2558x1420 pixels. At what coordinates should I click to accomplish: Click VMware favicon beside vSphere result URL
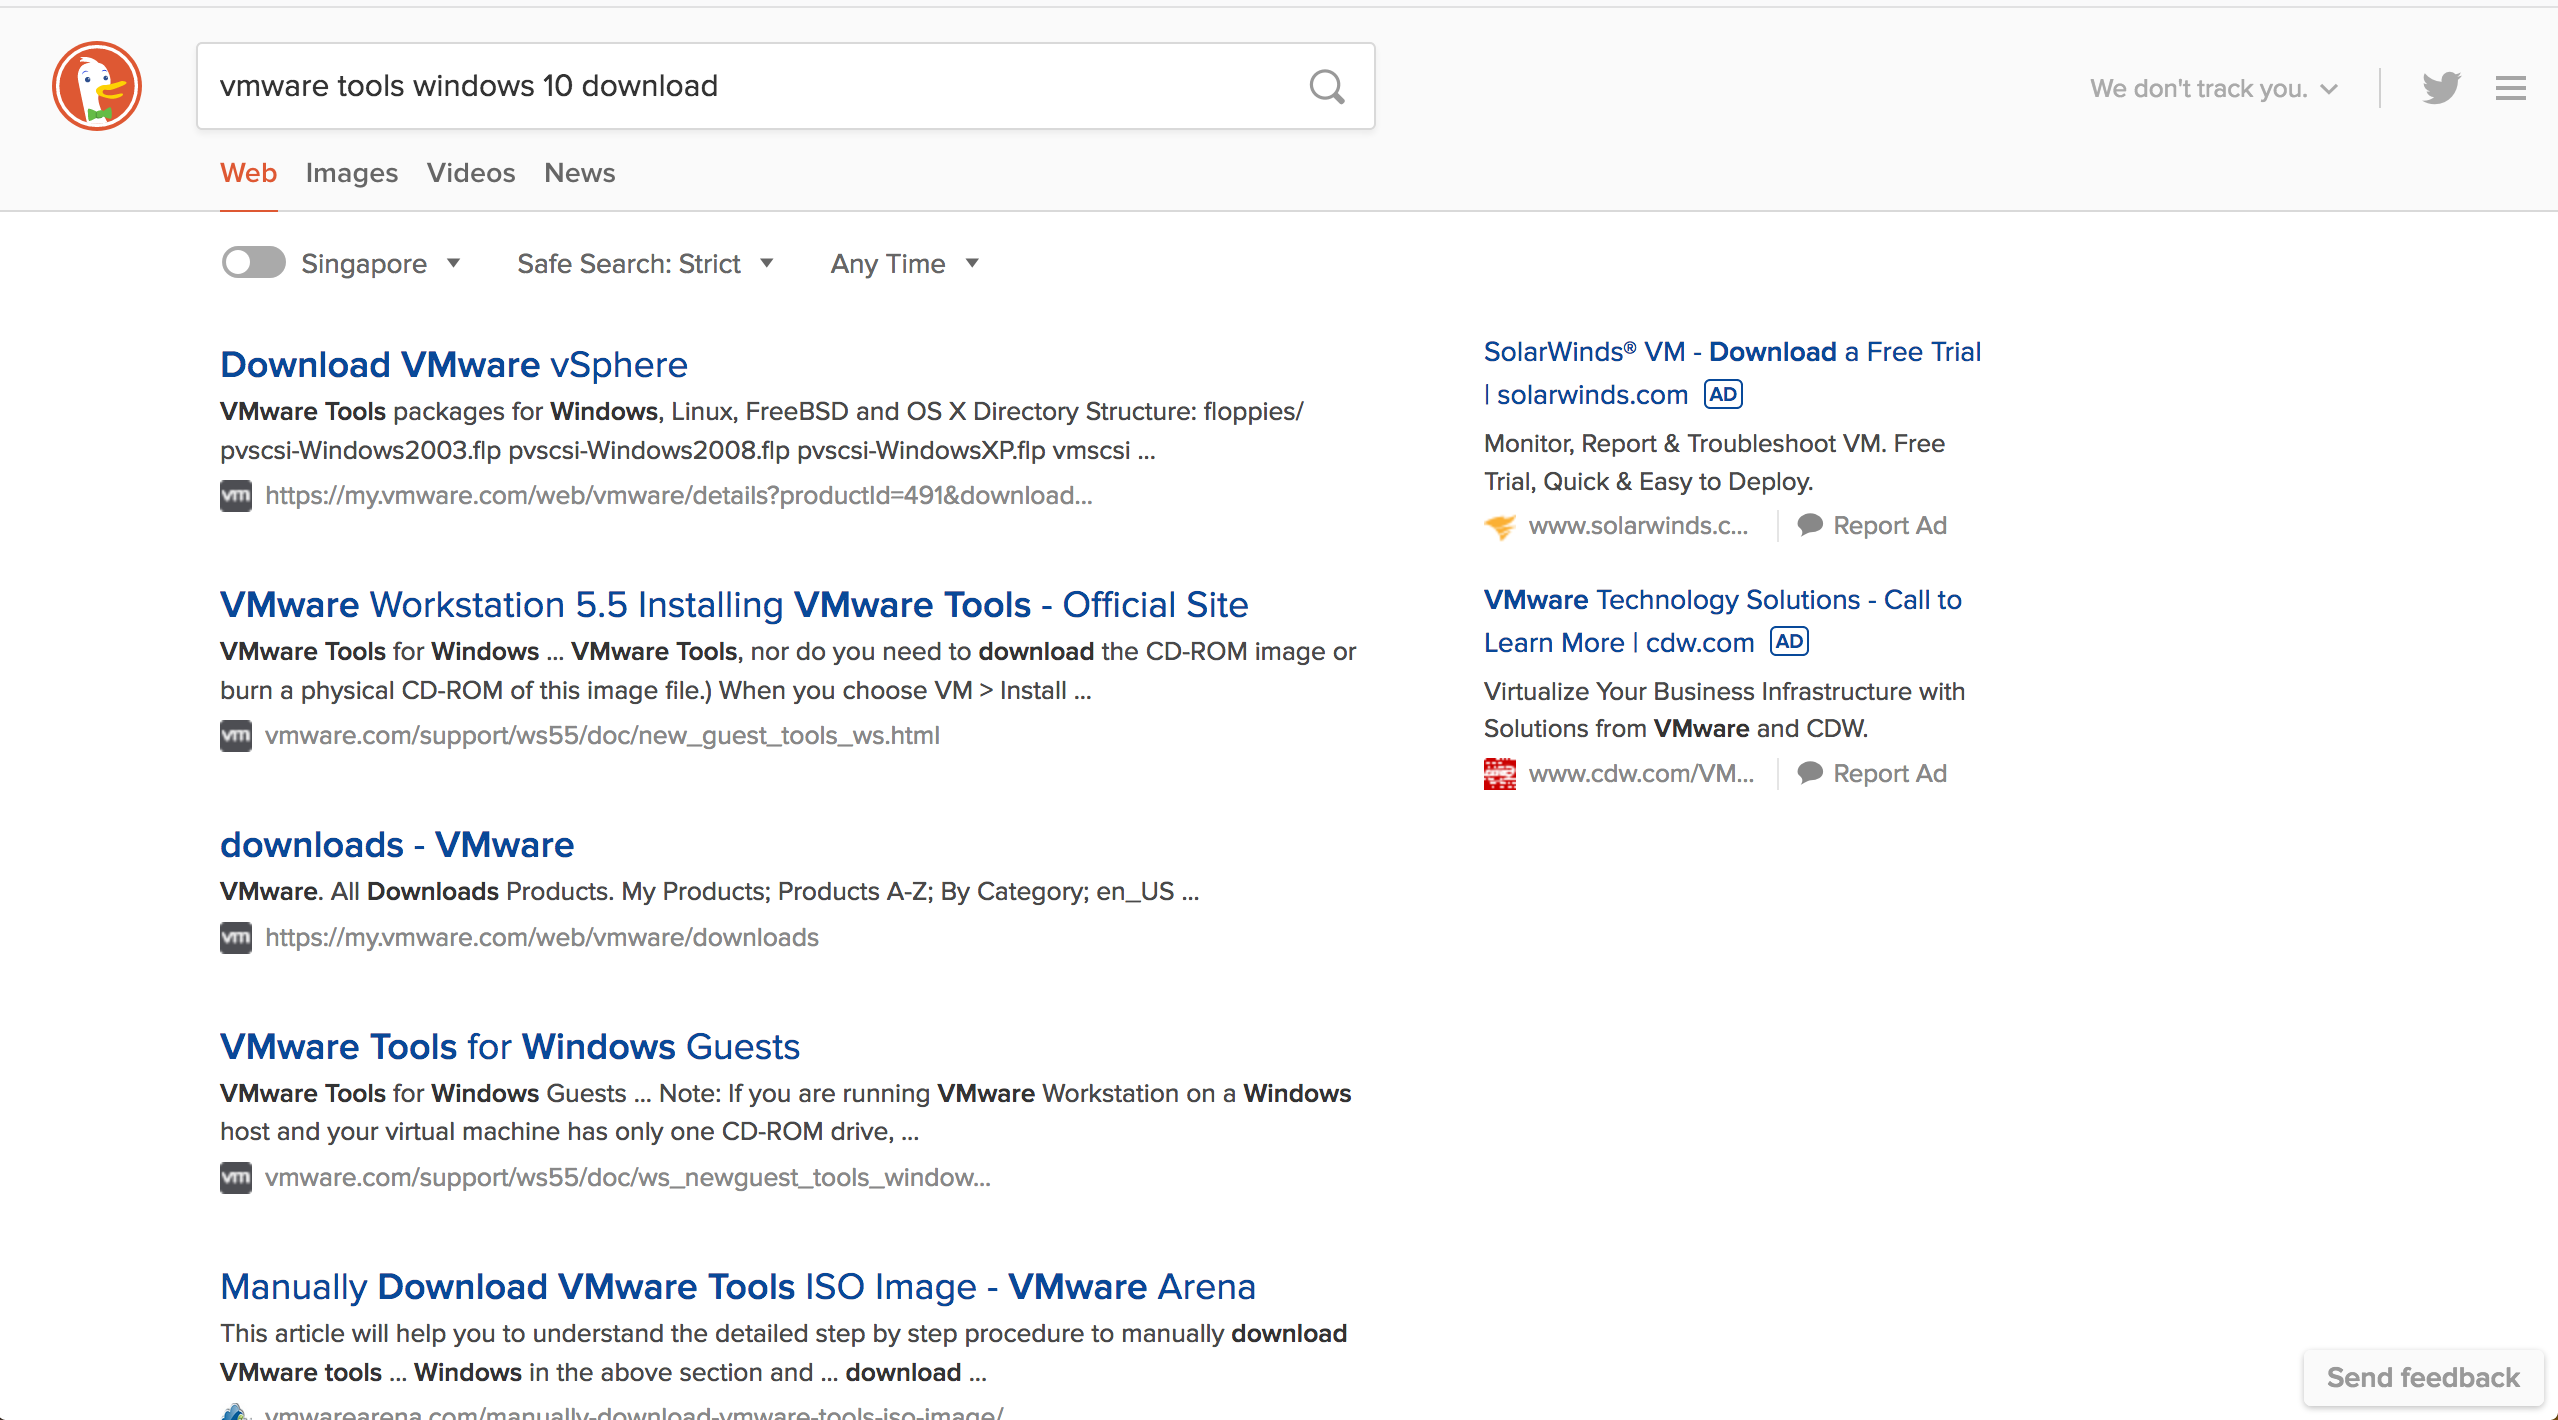tap(236, 496)
